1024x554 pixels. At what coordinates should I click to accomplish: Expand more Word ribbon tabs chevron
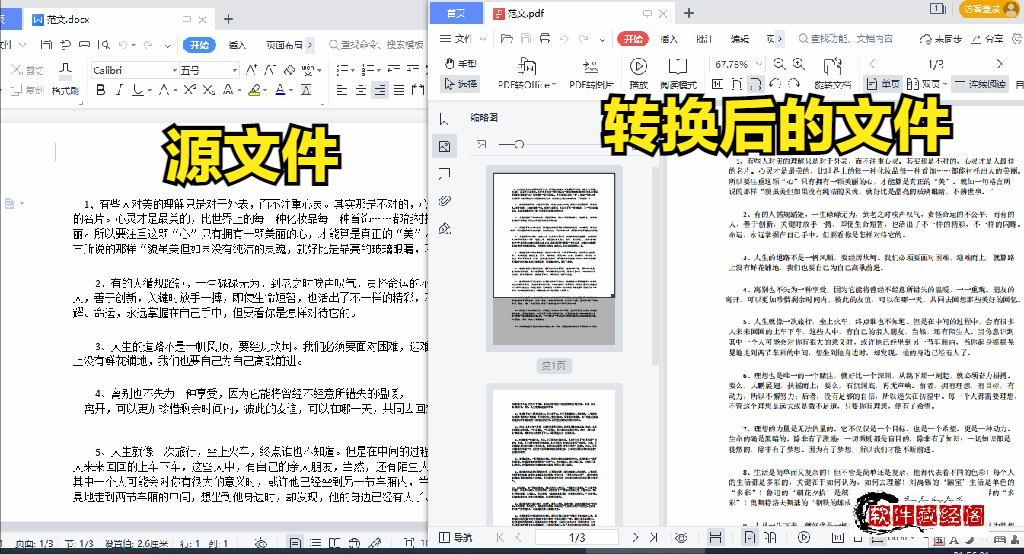[310, 45]
